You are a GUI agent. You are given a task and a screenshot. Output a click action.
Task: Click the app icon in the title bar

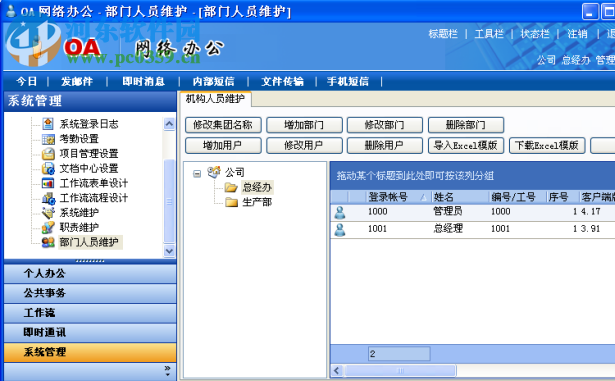(11, 11)
